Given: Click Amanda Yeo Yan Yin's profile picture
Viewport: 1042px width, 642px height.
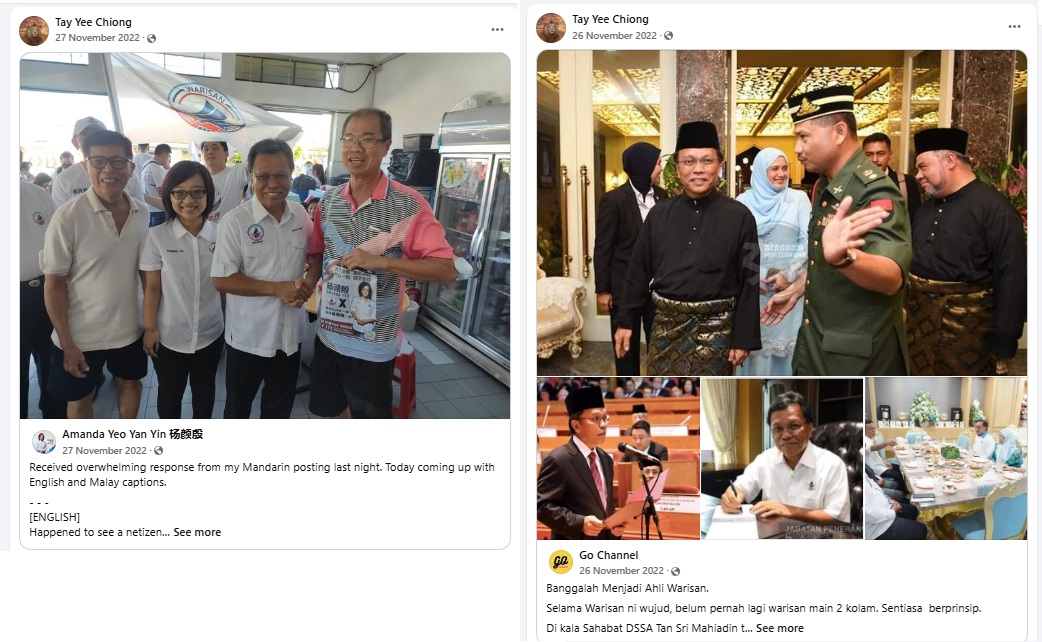Looking at the screenshot, I should point(44,442).
